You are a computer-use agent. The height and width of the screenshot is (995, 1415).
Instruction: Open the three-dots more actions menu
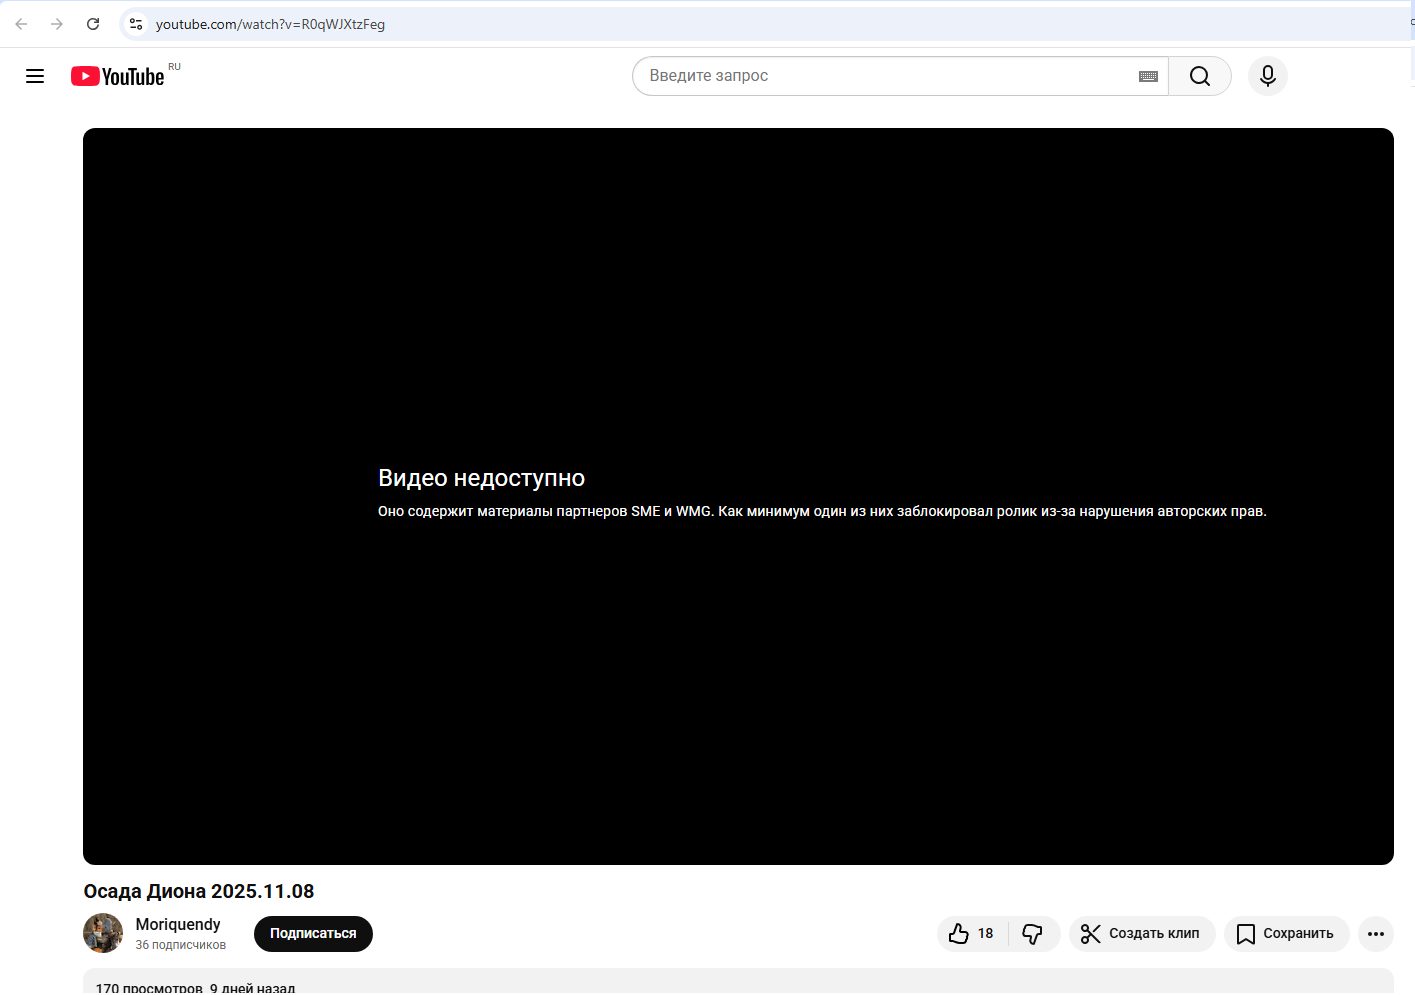pyautogui.click(x=1376, y=933)
